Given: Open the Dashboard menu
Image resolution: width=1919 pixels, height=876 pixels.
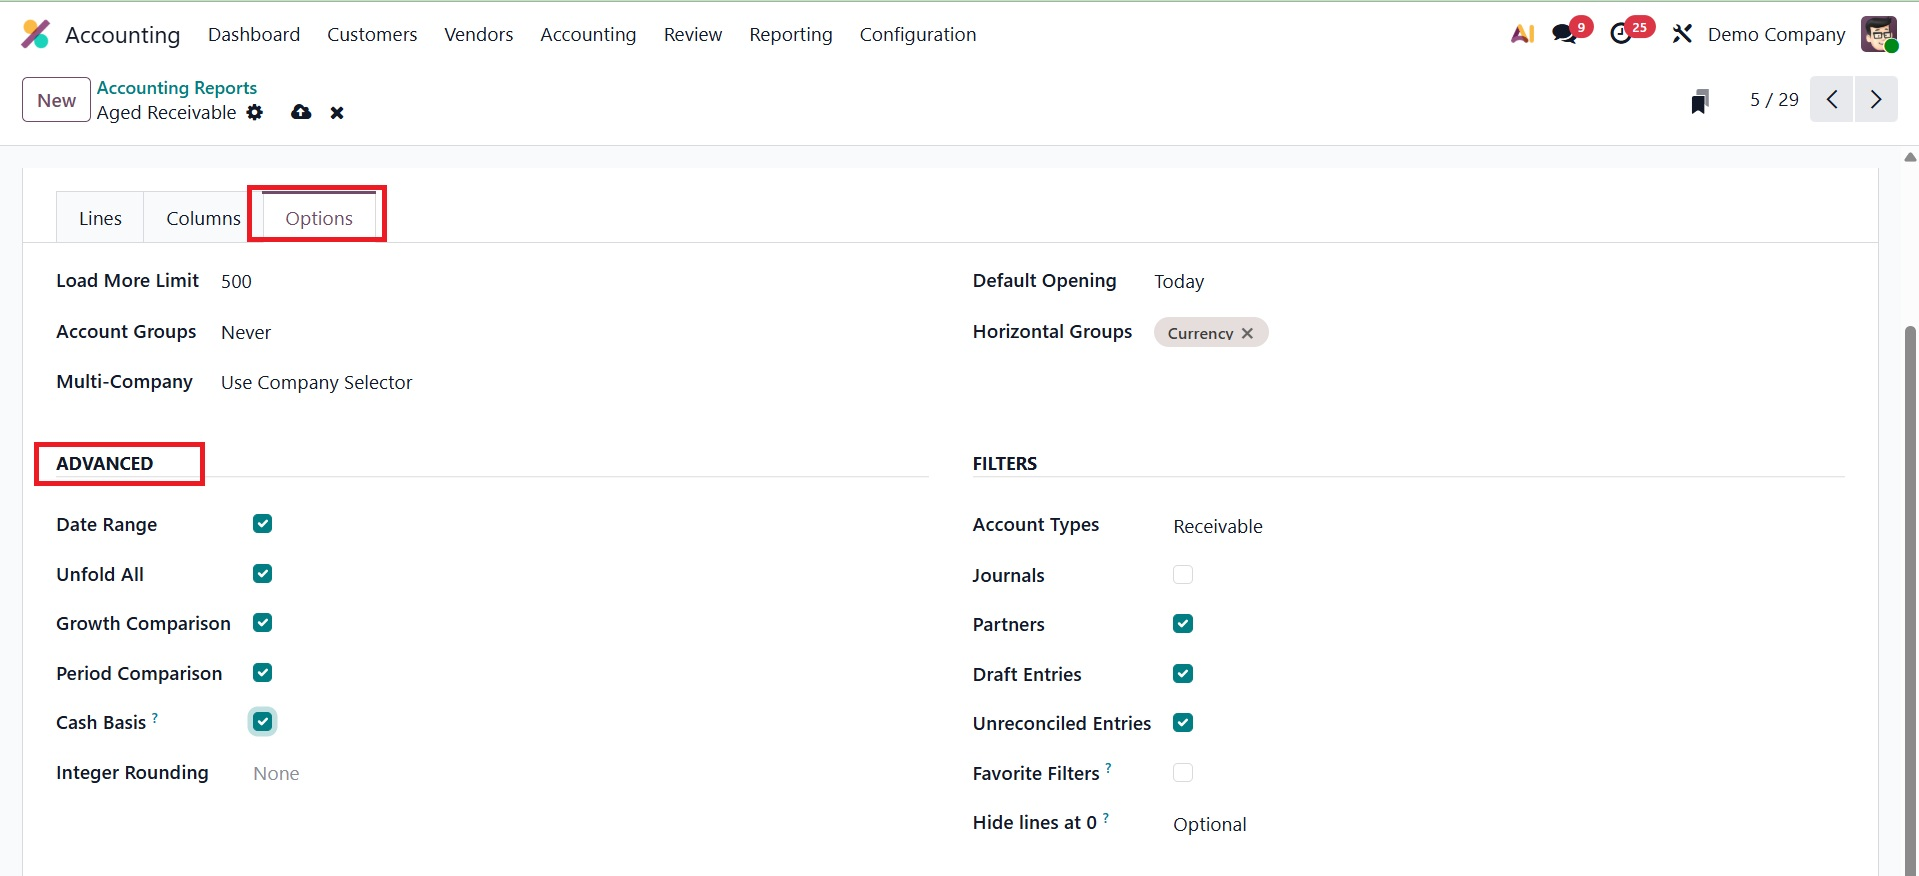Looking at the screenshot, I should pyautogui.click(x=254, y=34).
